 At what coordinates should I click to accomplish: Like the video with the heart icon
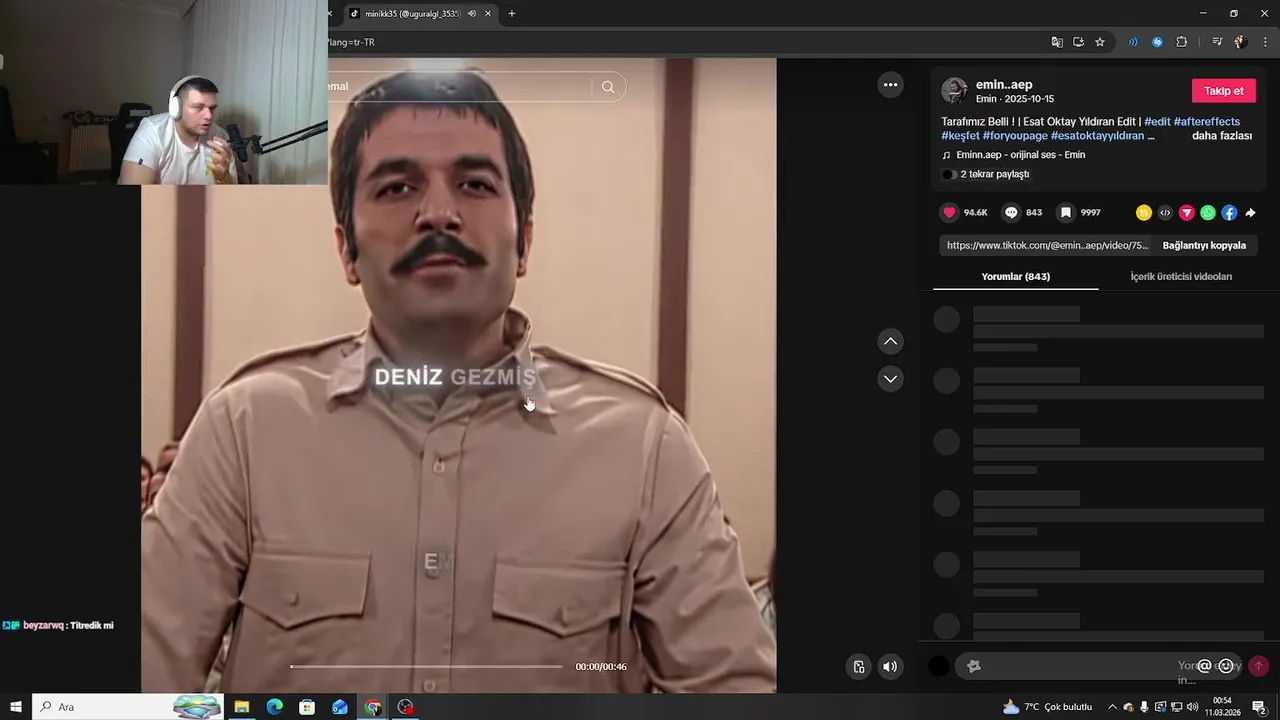click(x=950, y=212)
